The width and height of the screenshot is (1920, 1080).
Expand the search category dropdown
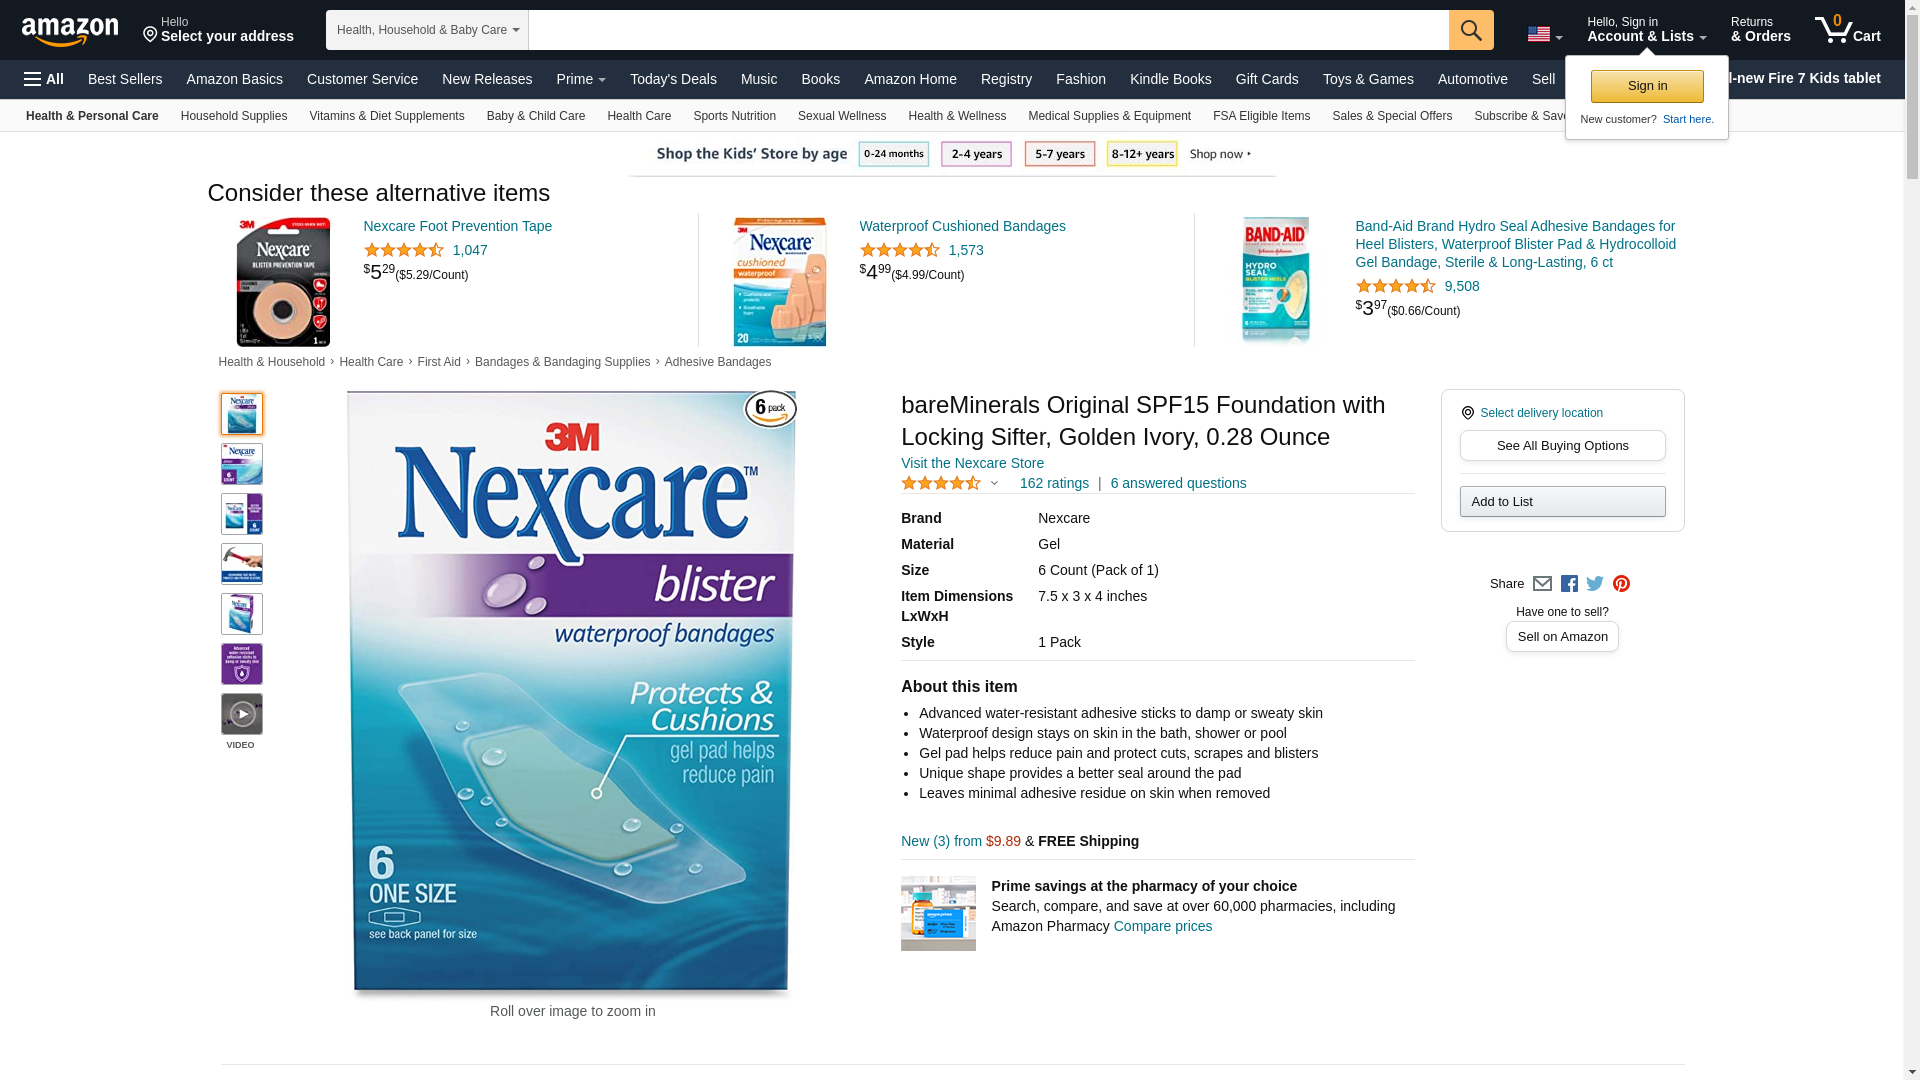(427, 30)
